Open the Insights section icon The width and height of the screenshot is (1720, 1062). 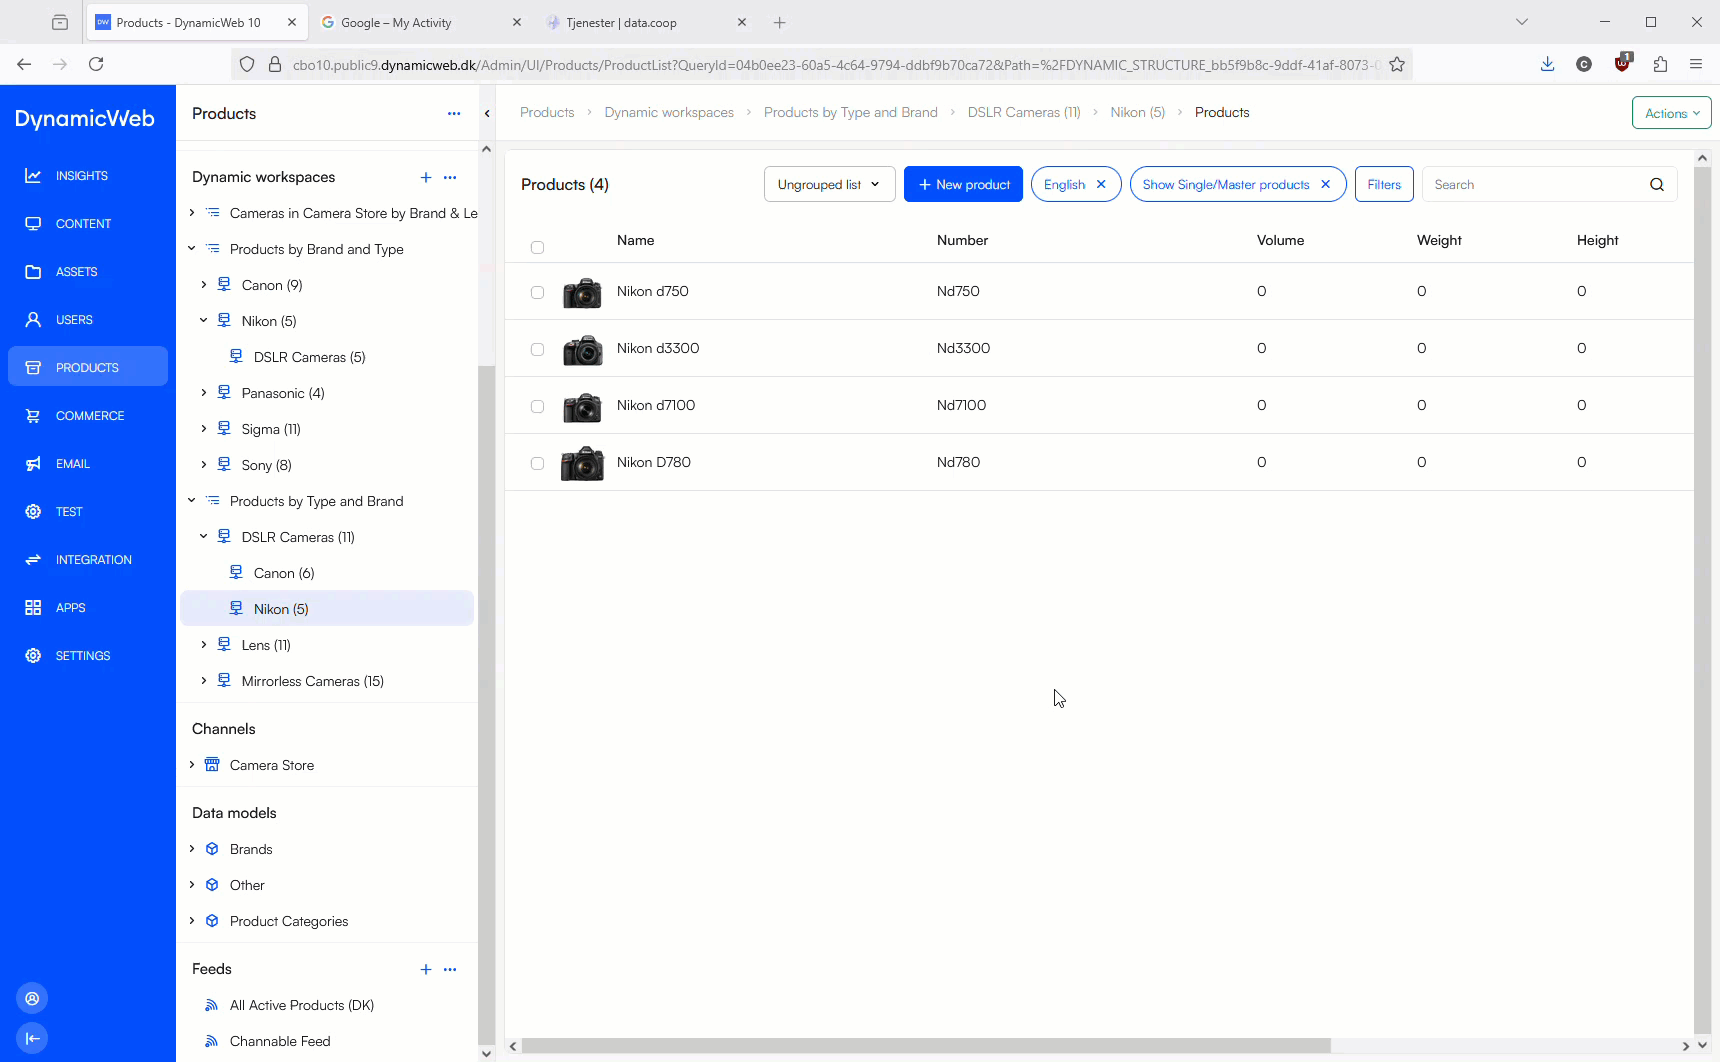(33, 176)
